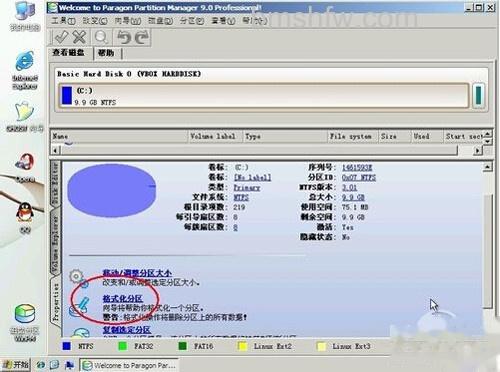The height and width of the screenshot is (372, 500).
Task: Open the 分区(P) menu
Action: point(192,21)
